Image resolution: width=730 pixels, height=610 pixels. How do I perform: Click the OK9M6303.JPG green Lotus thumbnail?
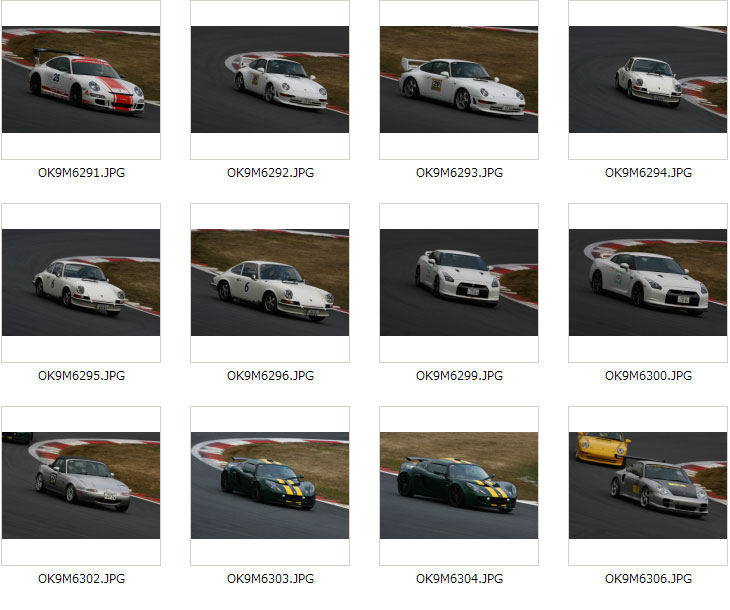click(270, 486)
